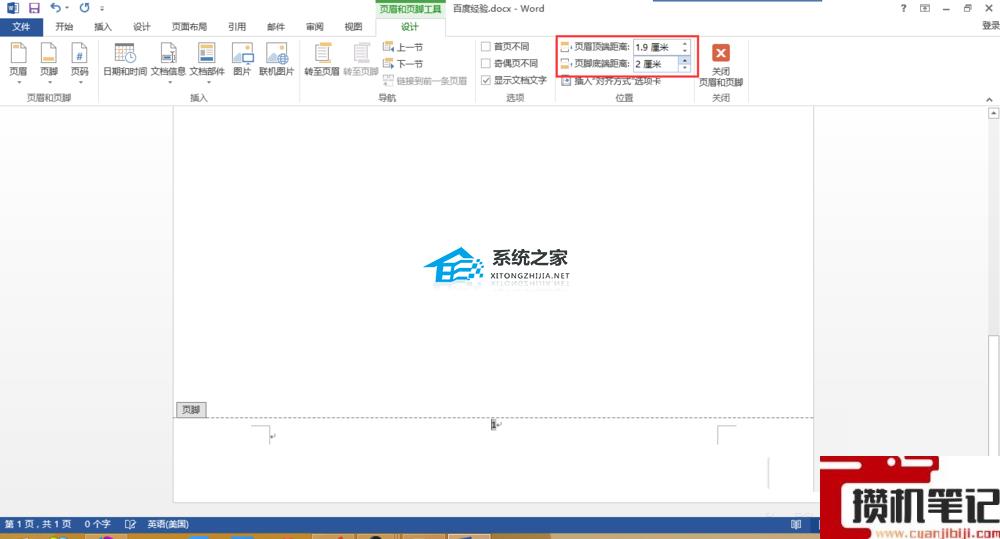
Task: Switch to the 引用 References tab
Action: tap(237, 27)
